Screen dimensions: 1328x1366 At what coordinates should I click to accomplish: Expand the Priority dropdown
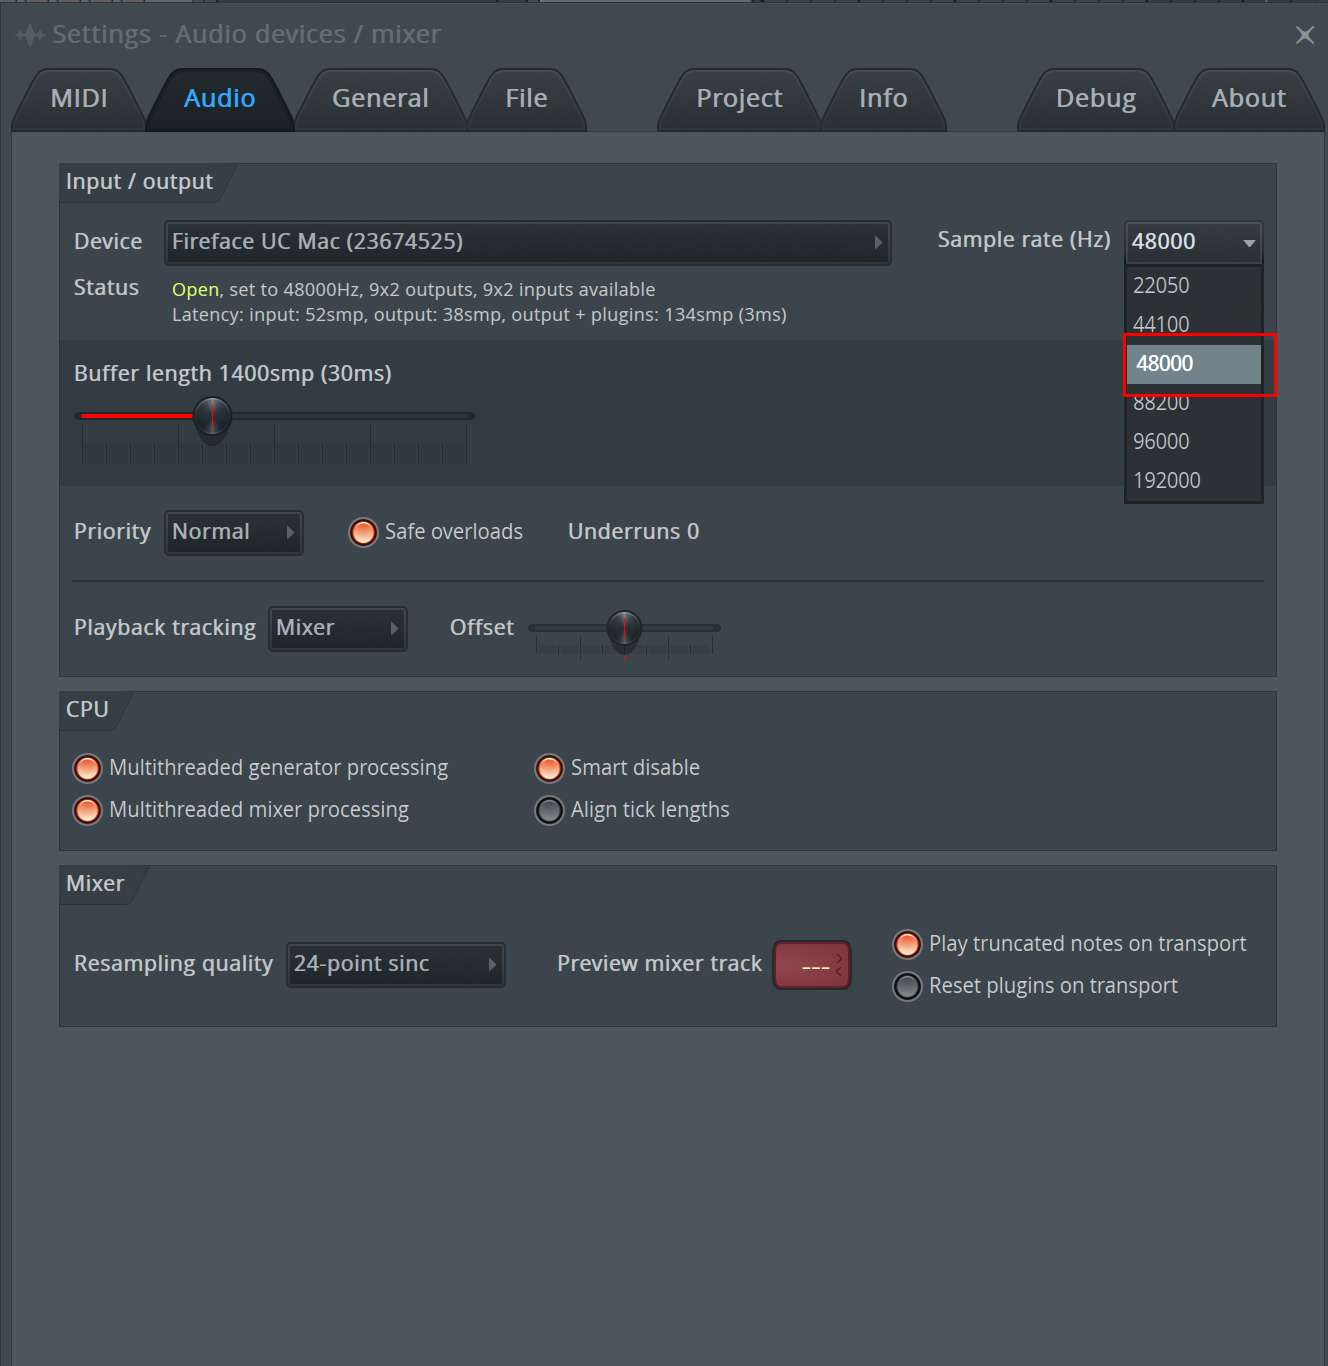[x=233, y=532]
